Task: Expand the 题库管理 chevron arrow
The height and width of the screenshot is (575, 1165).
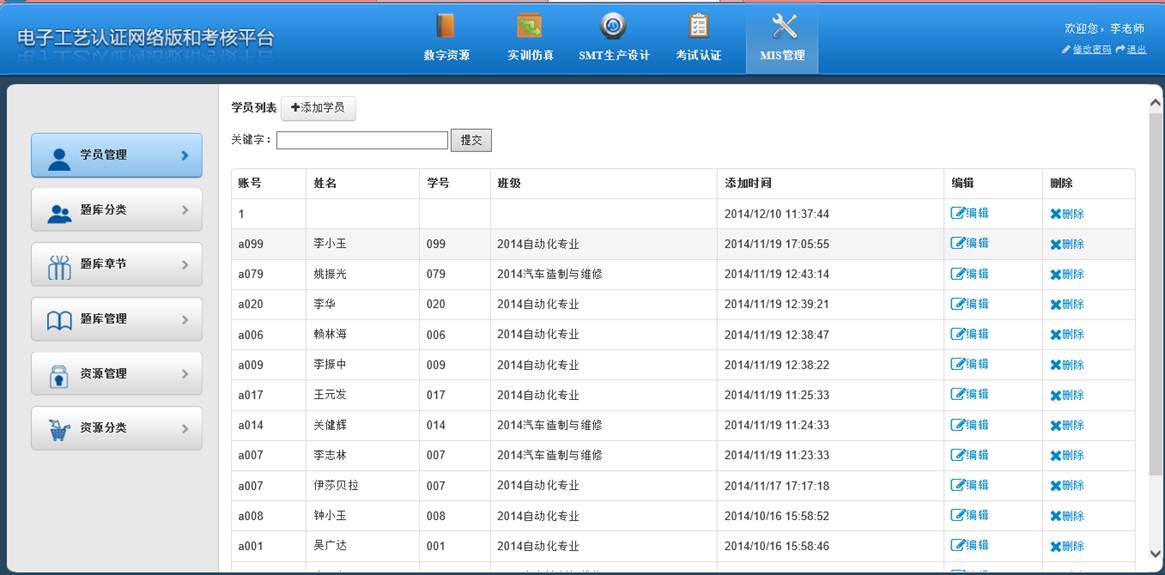Action: pyautogui.click(x=185, y=320)
